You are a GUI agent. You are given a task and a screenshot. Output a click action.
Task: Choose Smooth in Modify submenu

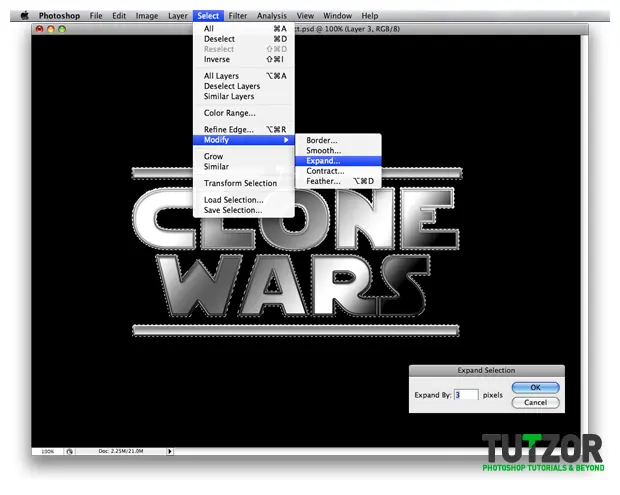point(338,151)
